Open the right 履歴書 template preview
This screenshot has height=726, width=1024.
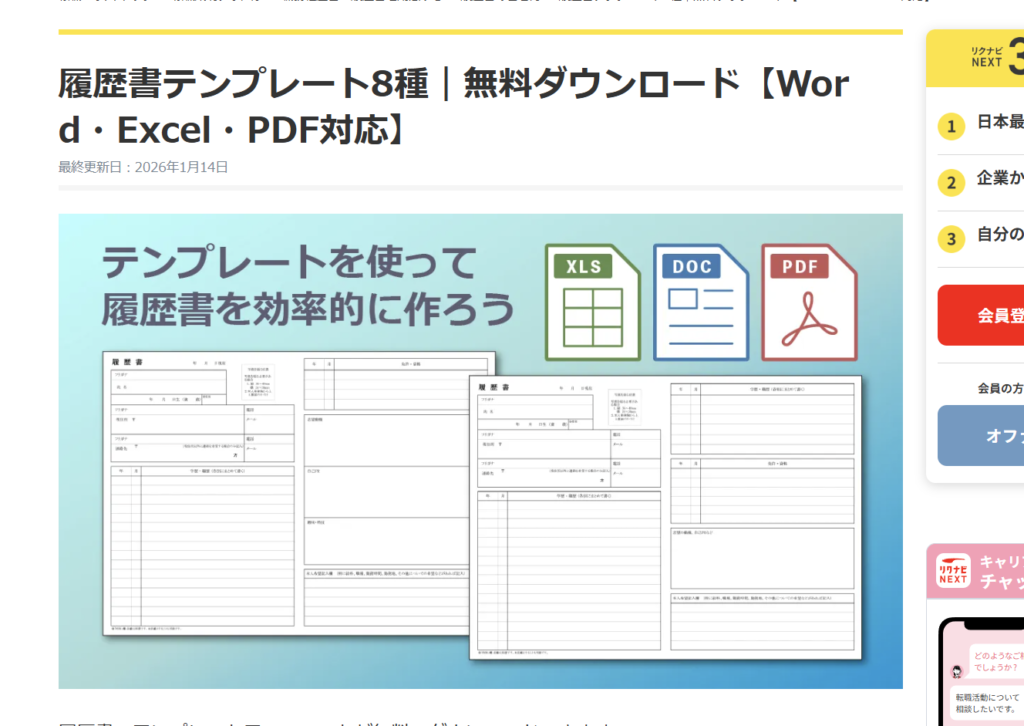(665, 517)
